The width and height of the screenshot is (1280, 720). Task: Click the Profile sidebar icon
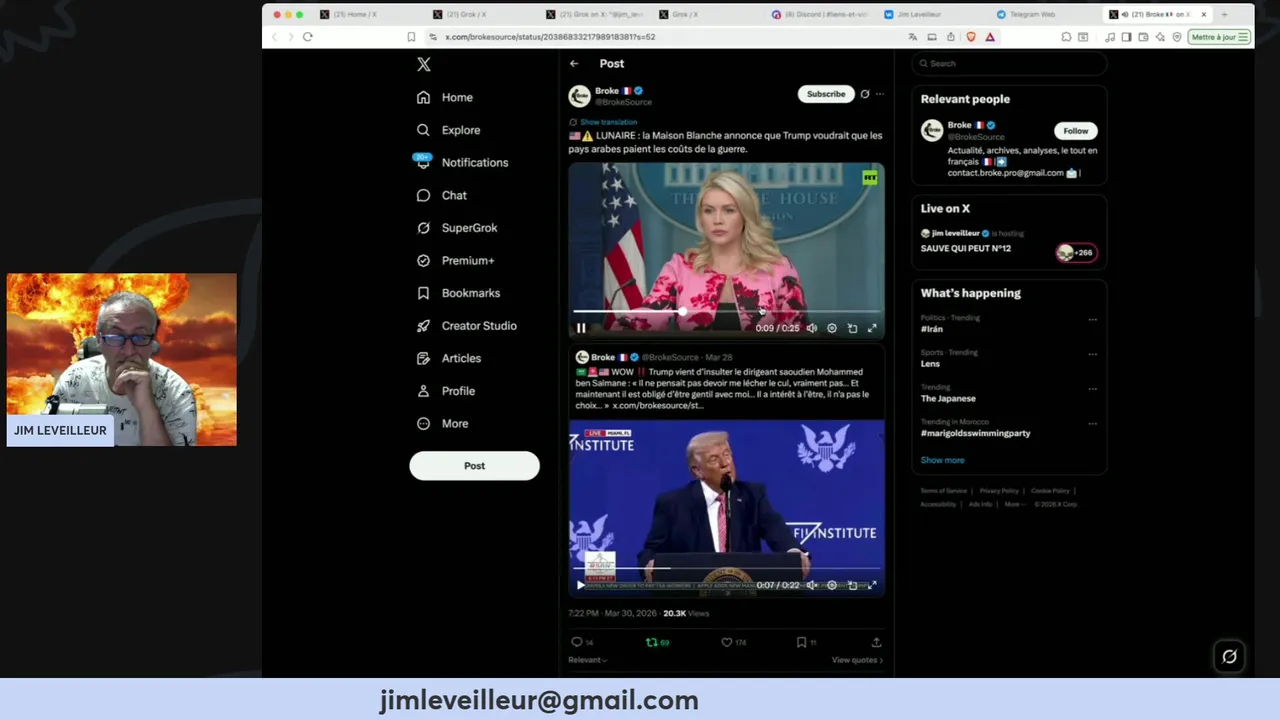pos(423,391)
